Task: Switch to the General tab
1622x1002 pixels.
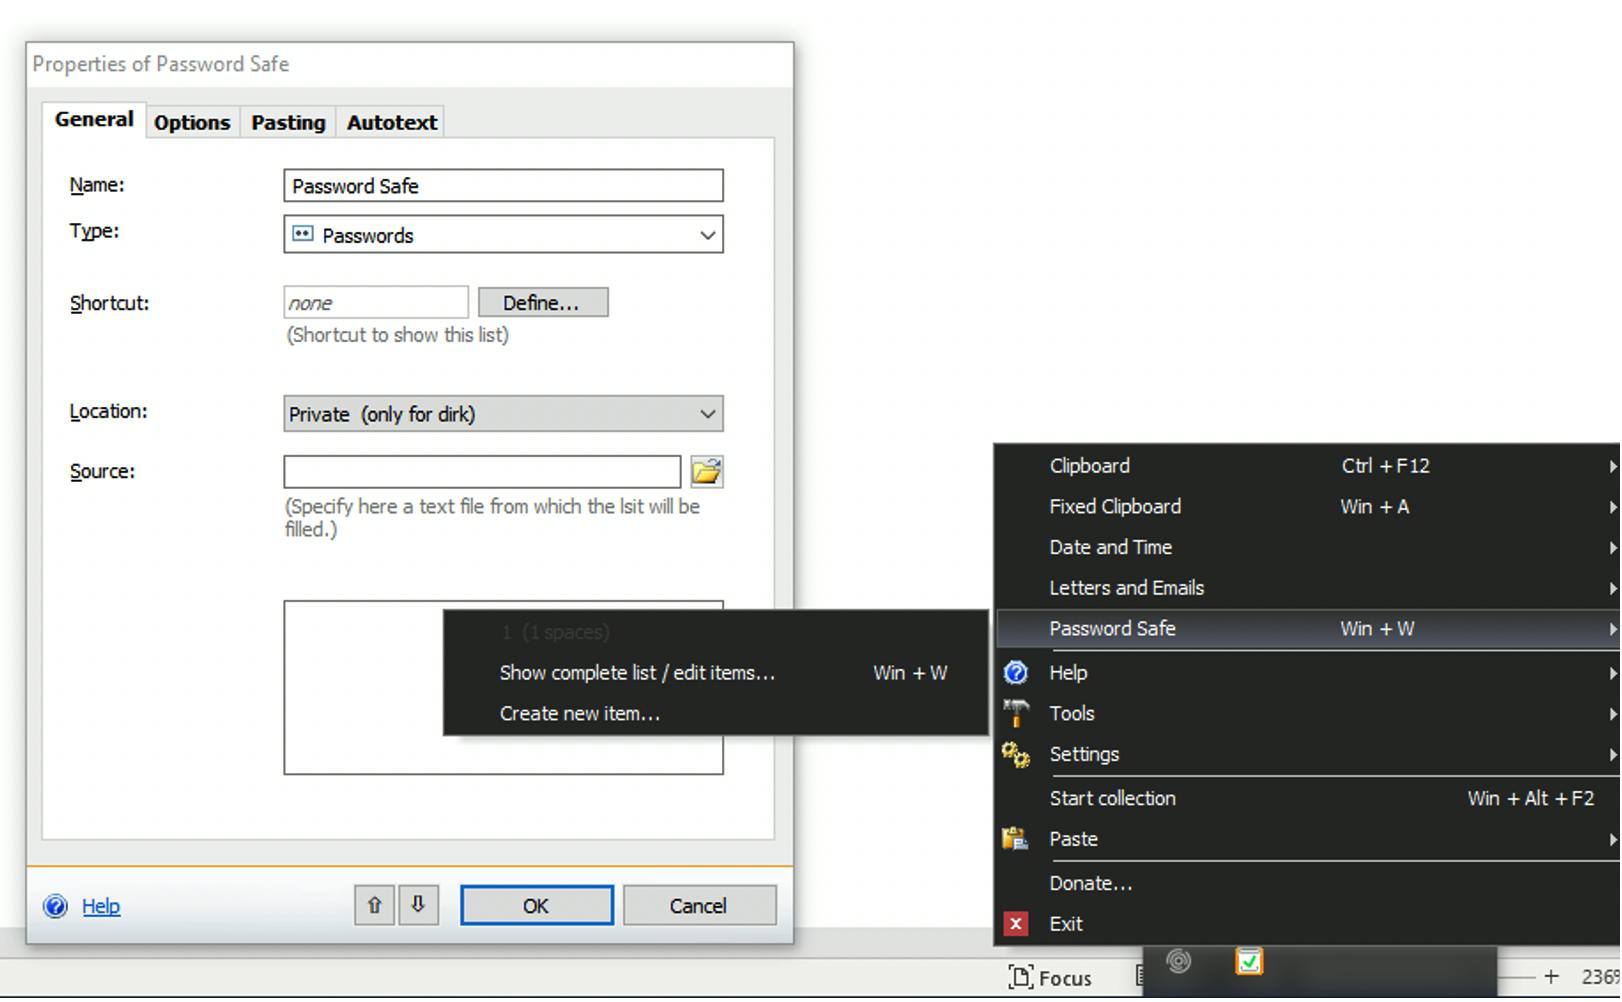Action: 94,120
